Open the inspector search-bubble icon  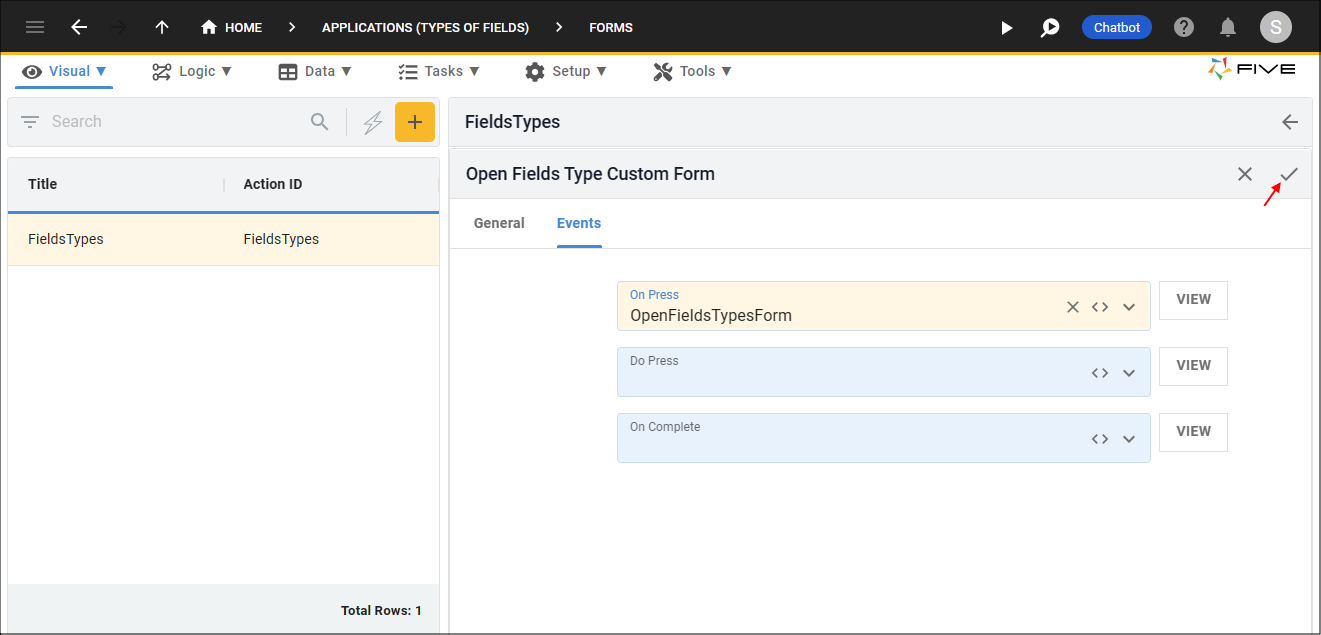click(x=1049, y=28)
